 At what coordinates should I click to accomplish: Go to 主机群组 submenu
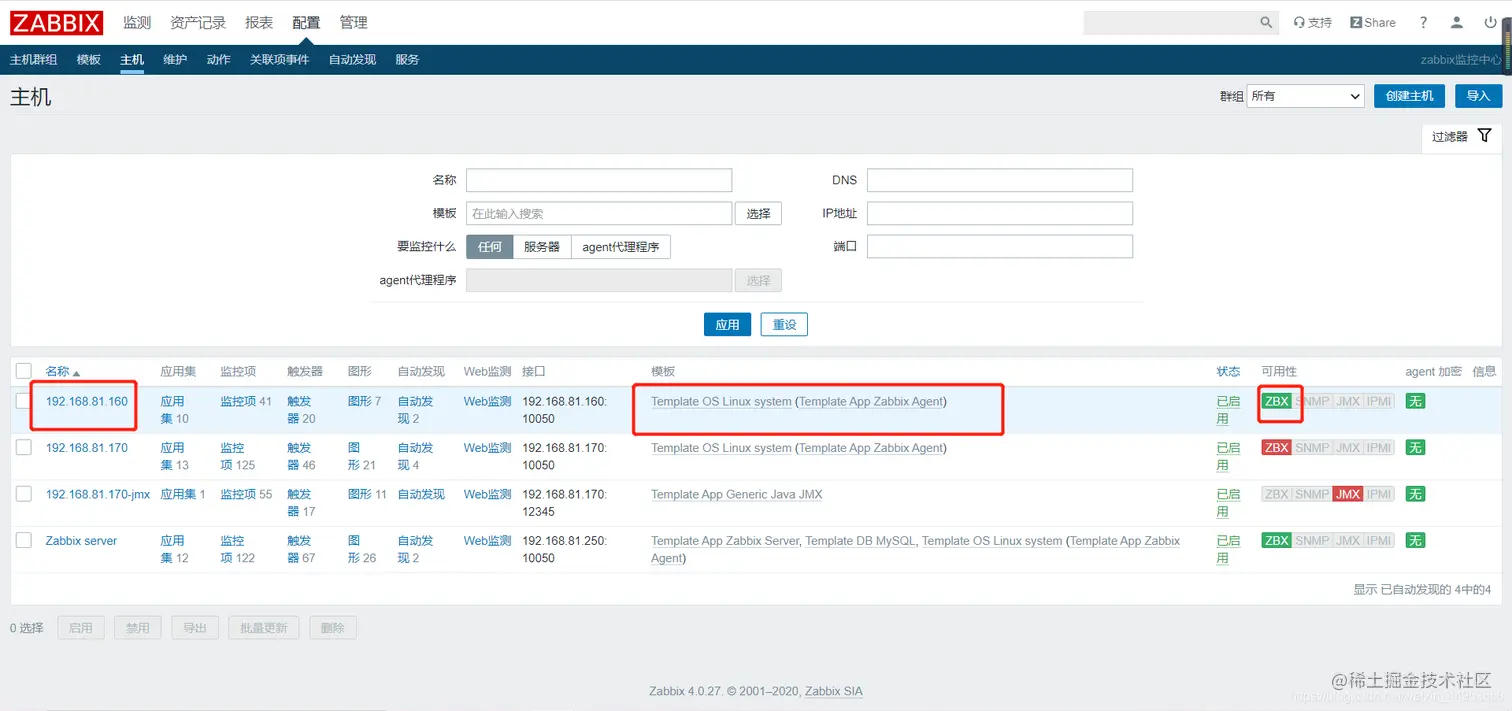point(33,60)
